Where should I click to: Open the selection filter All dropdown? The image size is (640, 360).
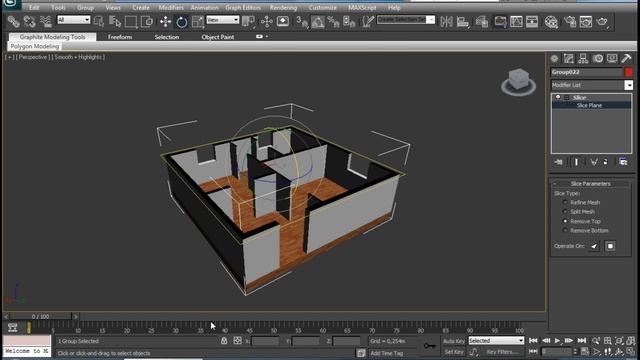tap(73, 20)
